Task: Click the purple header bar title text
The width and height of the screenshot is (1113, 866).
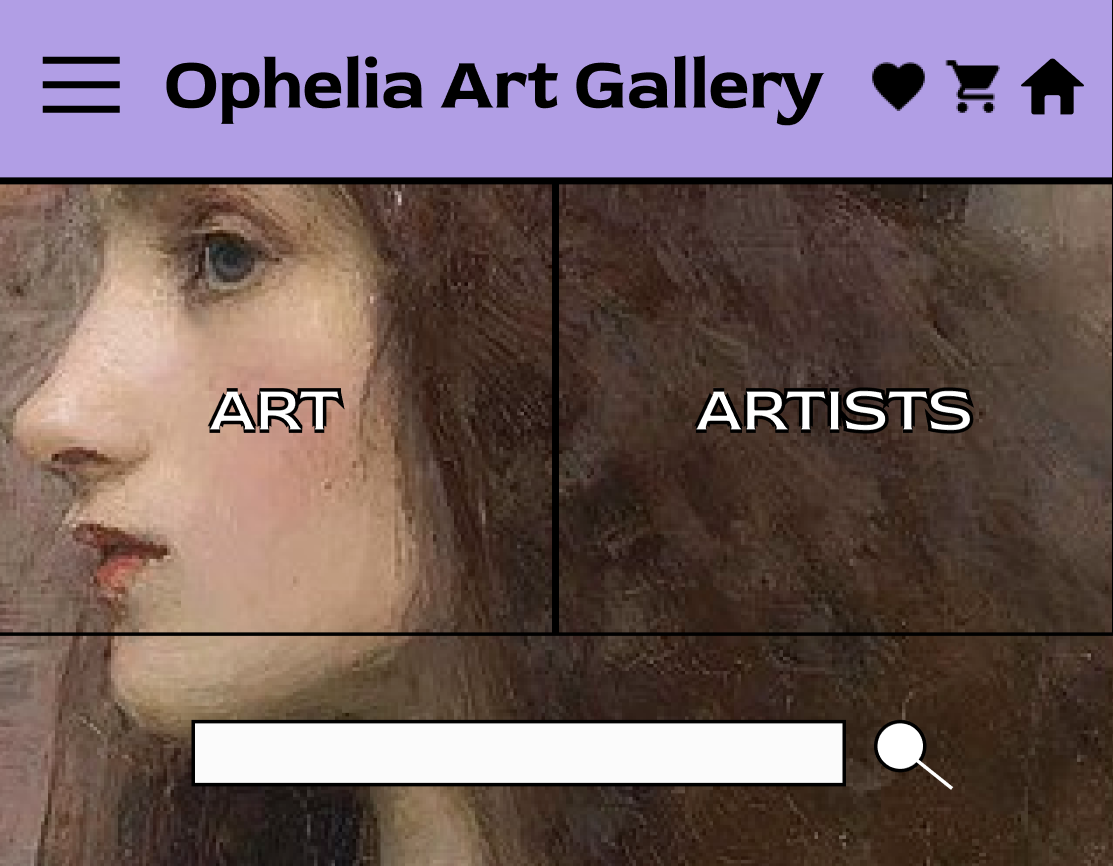Action: (x=493, y=87)
